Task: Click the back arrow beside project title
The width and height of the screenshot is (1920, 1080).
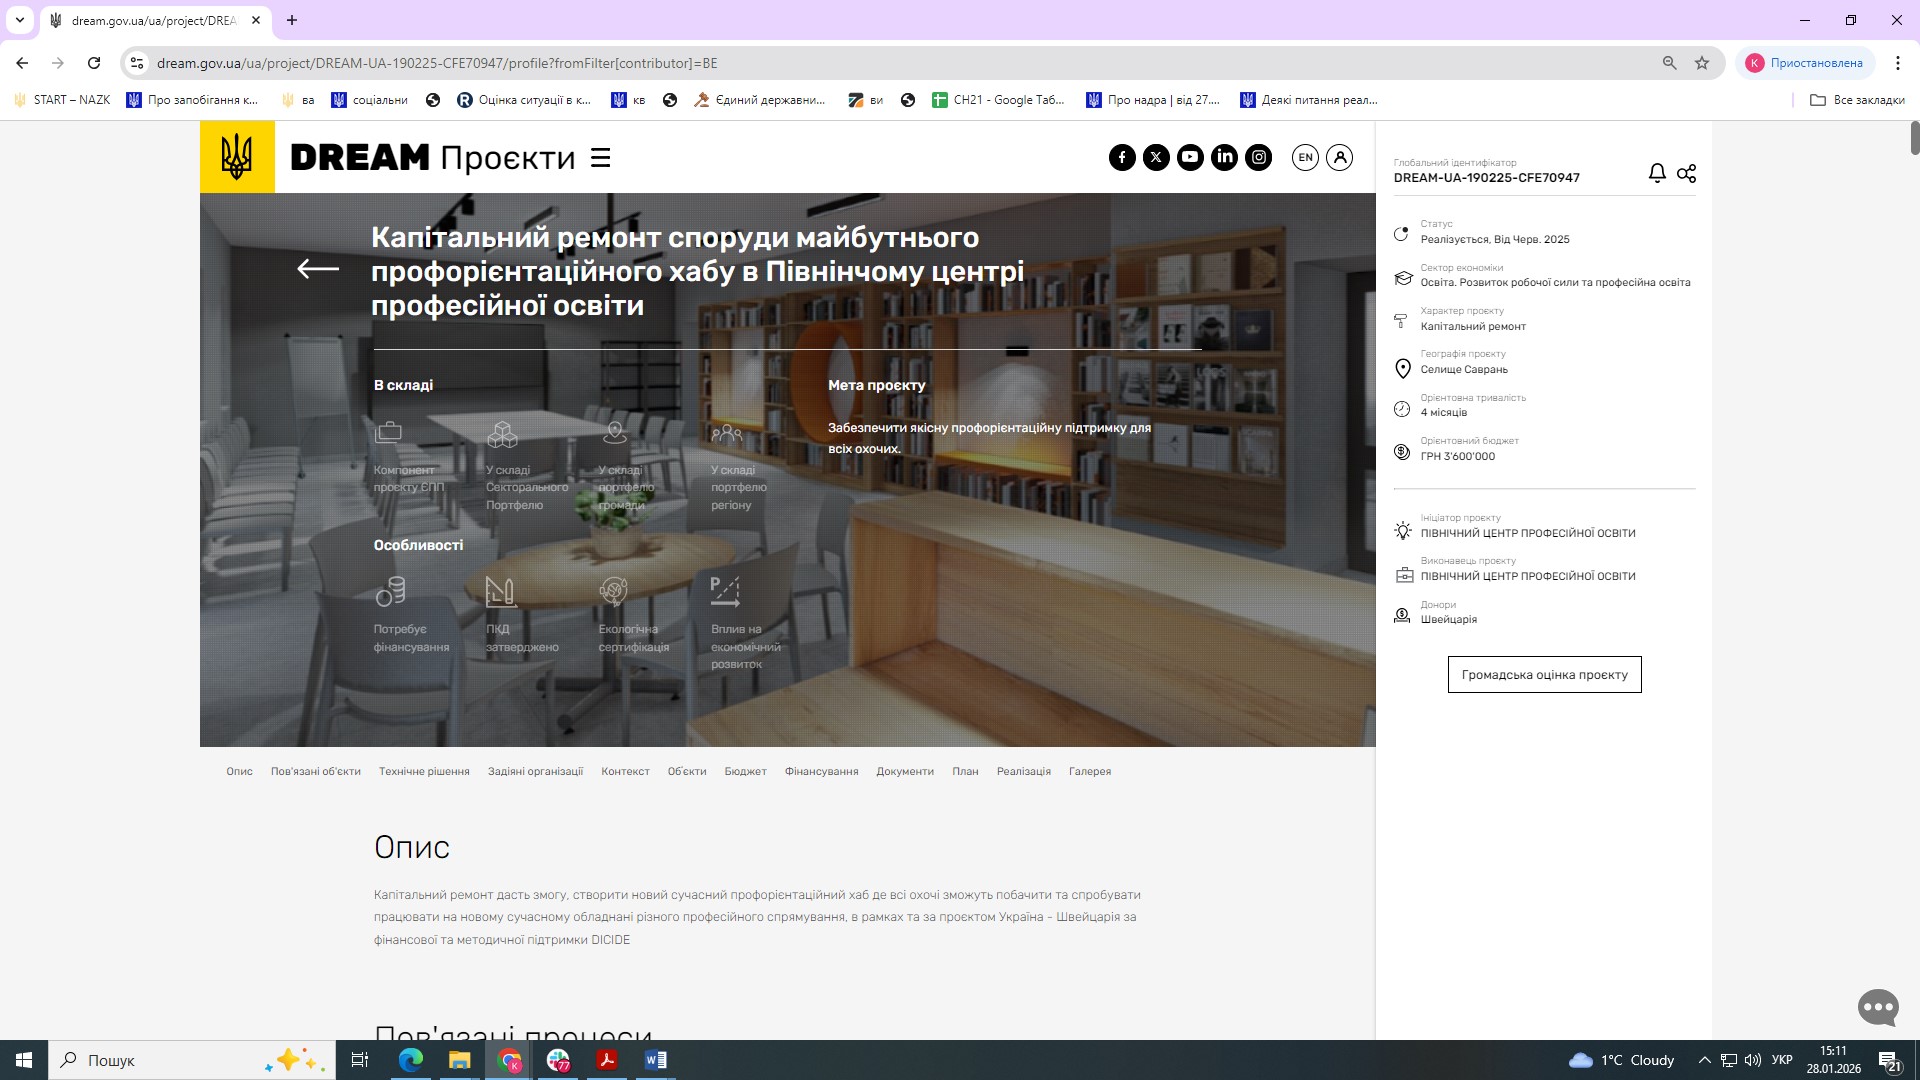Action: click(x=318, y=269)
